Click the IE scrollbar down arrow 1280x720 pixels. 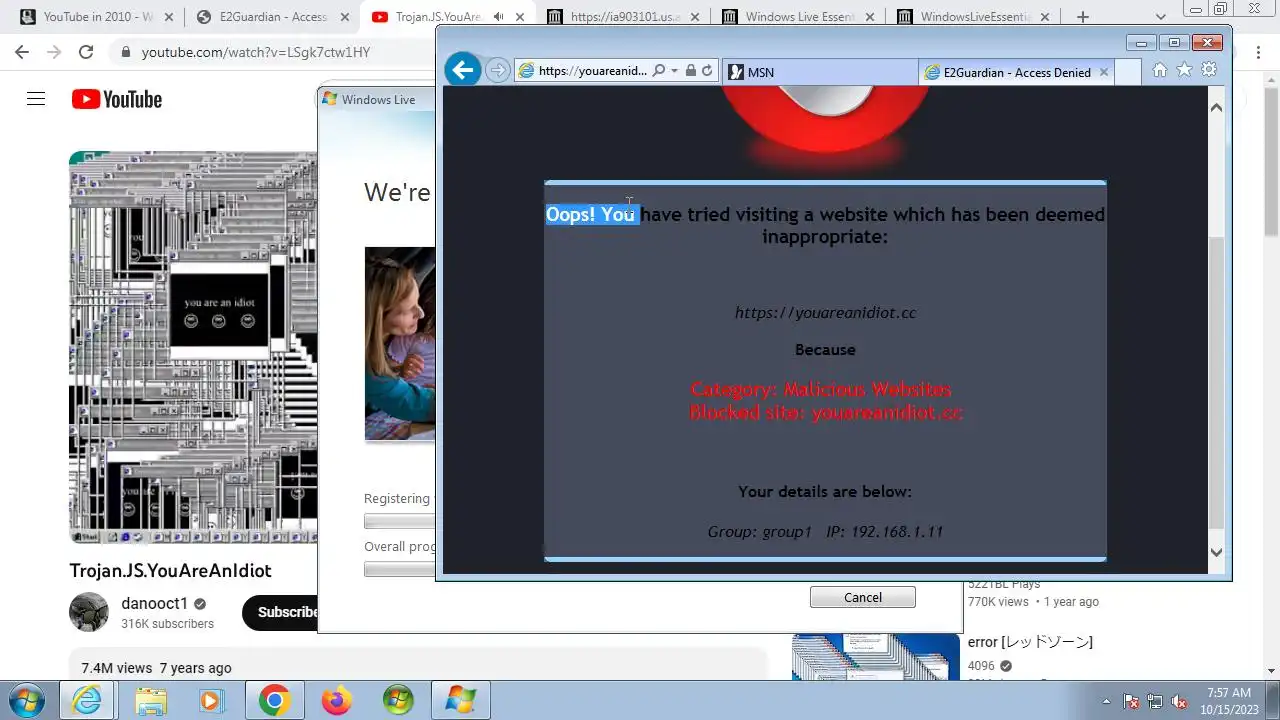pyautogui.click(x=1216, y=551)
